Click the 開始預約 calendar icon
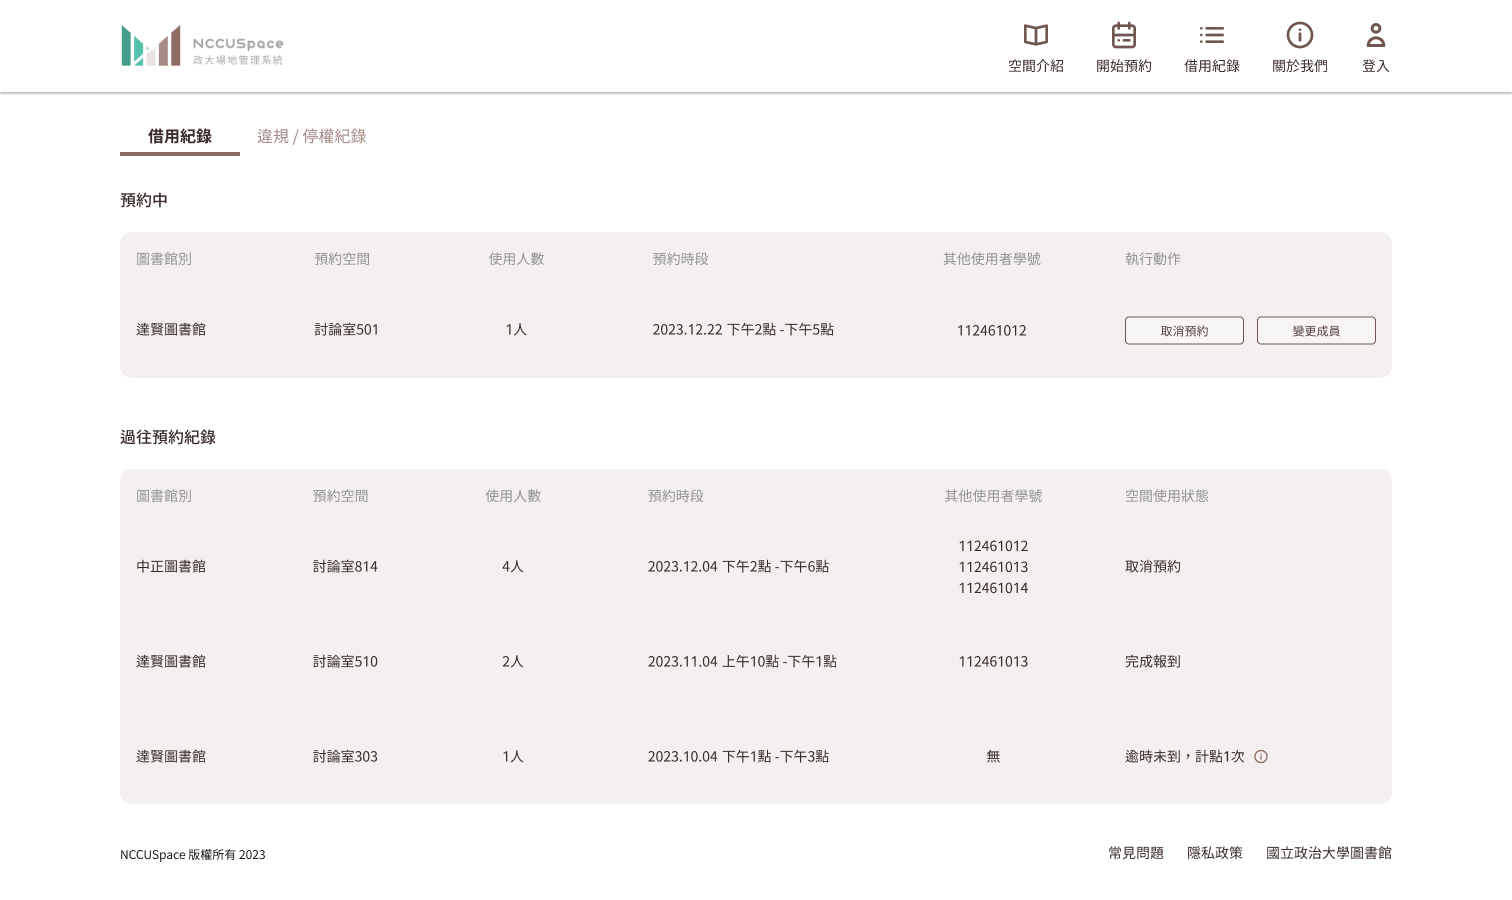Viewport: 1512px width, 900px height. click(x=1123, y=36)
